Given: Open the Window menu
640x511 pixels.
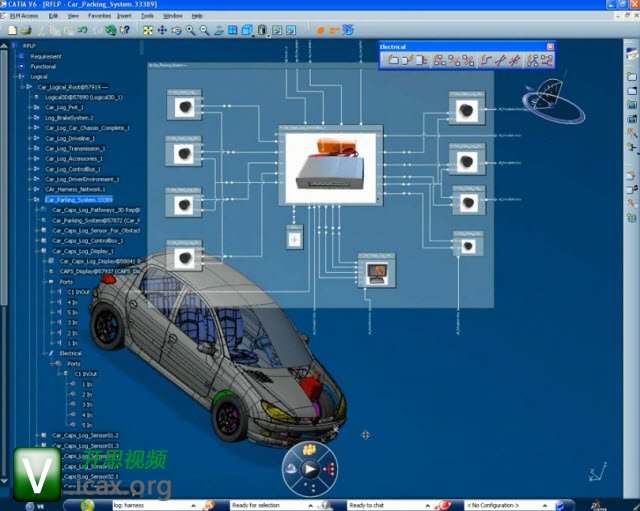Looking at the screenshot, I should [172, 16].
